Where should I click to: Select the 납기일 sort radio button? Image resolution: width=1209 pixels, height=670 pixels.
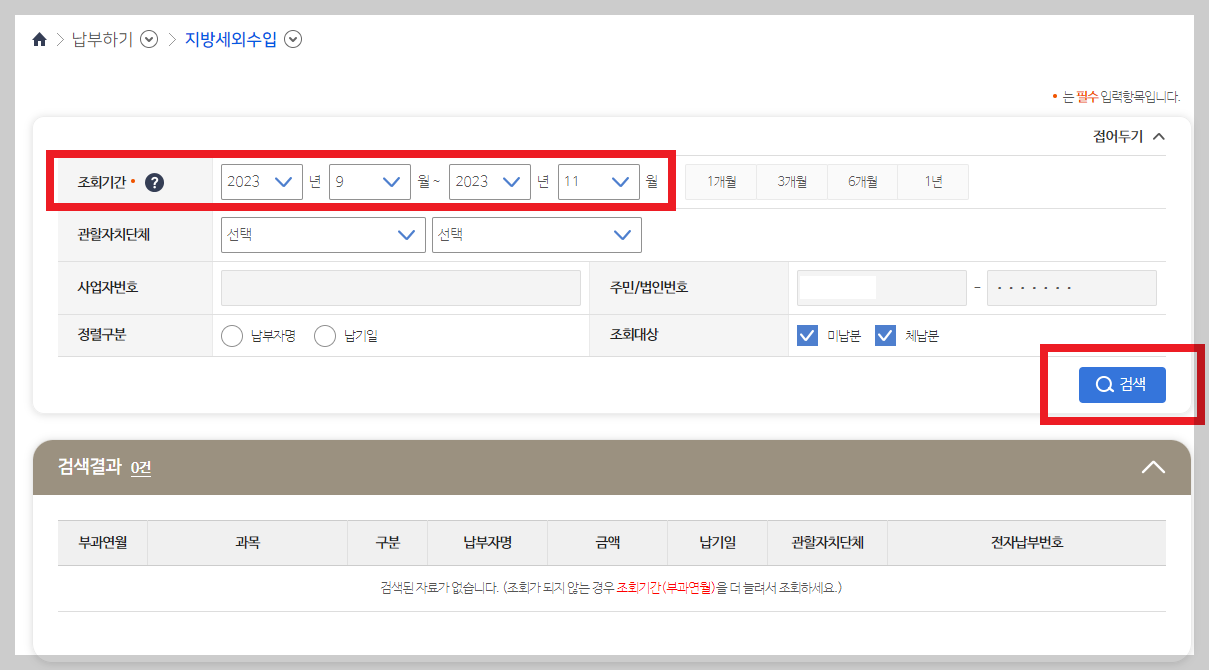(x=325, y=335)
